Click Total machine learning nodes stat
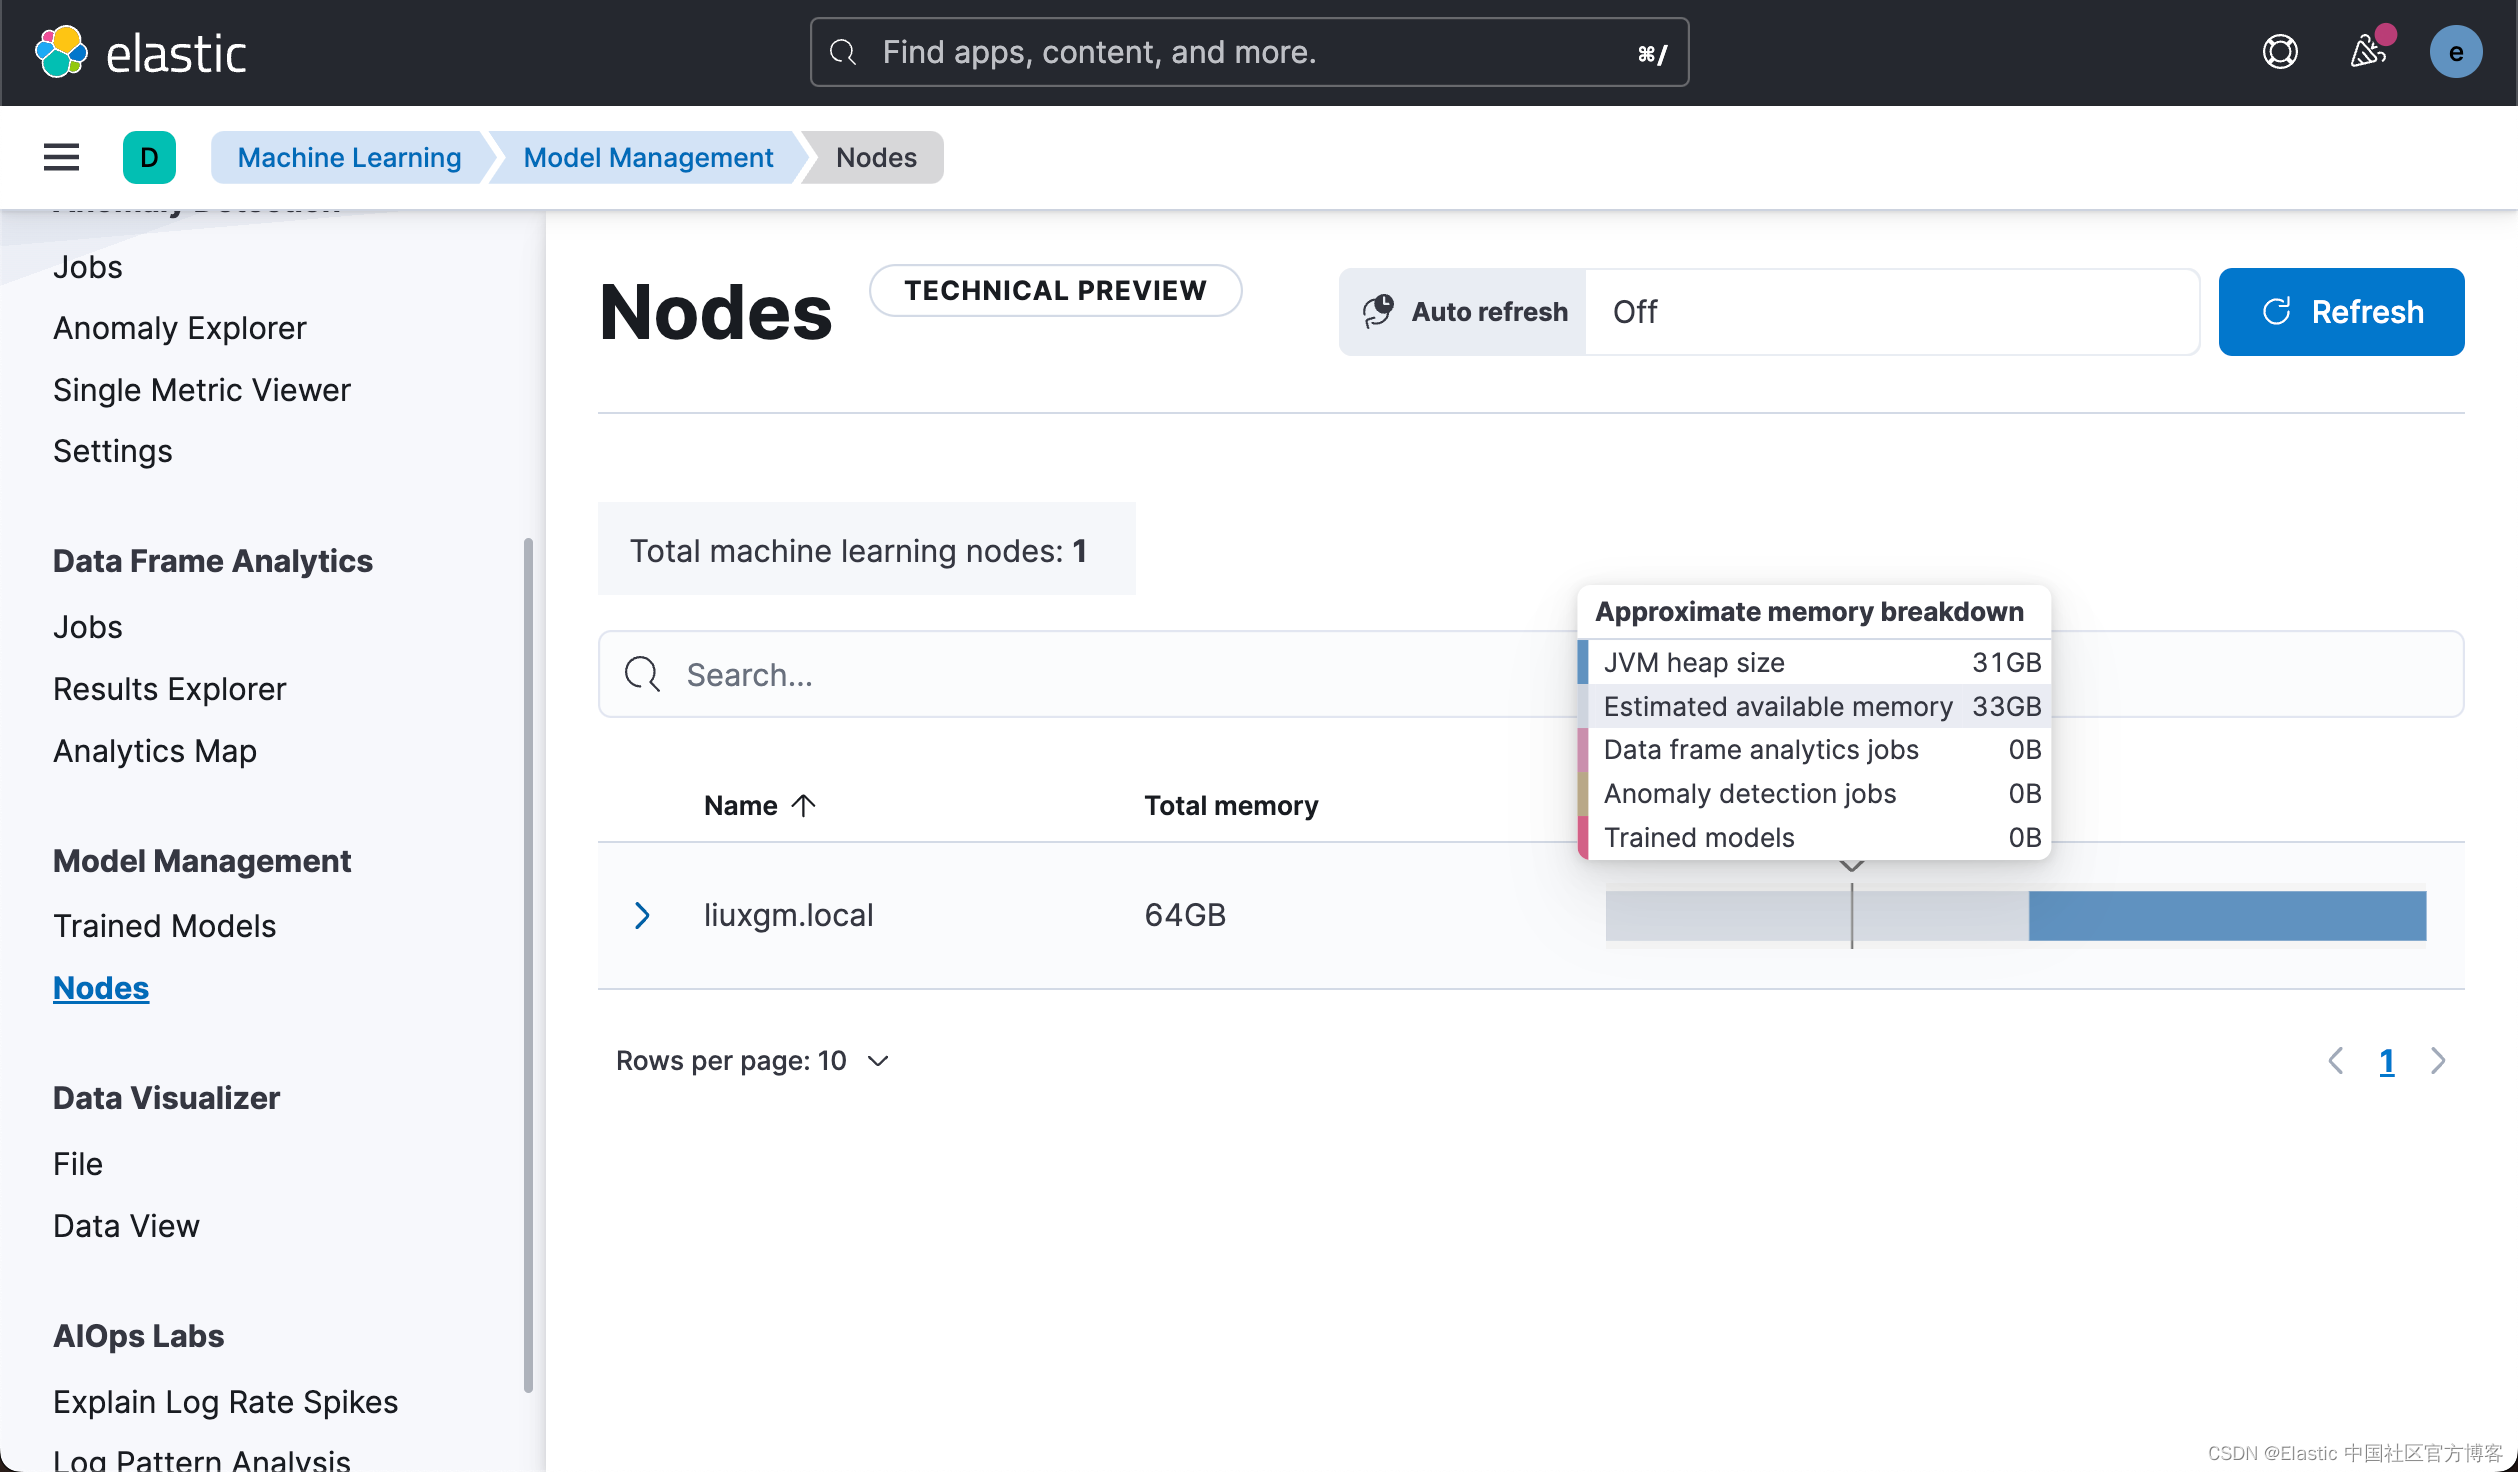 click(866, 549)
